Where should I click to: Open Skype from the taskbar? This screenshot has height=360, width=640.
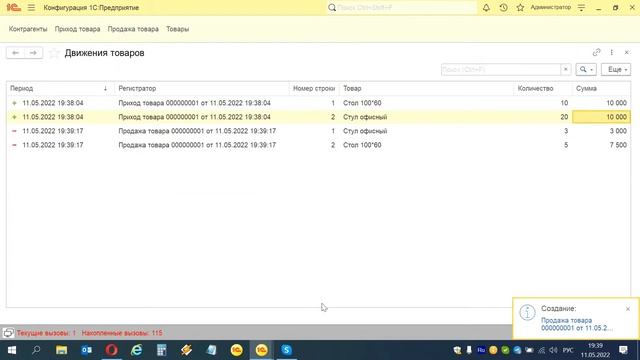[x=287, y=350]
